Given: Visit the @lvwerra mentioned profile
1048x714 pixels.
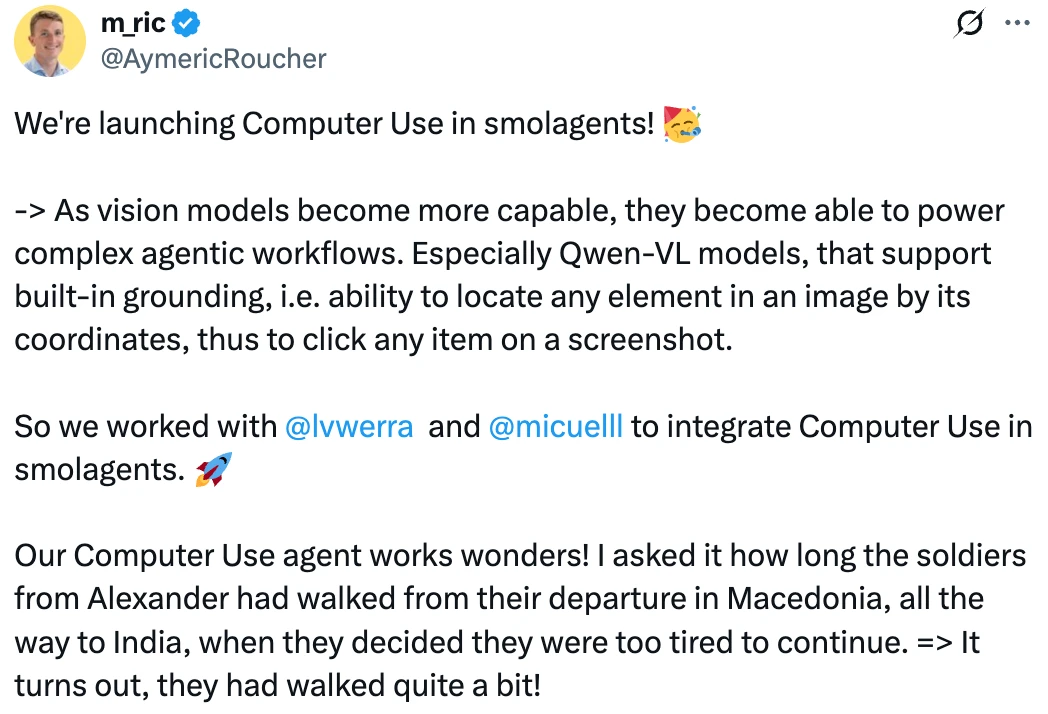Looking at the screenshot, I should (x=349, y=427).
